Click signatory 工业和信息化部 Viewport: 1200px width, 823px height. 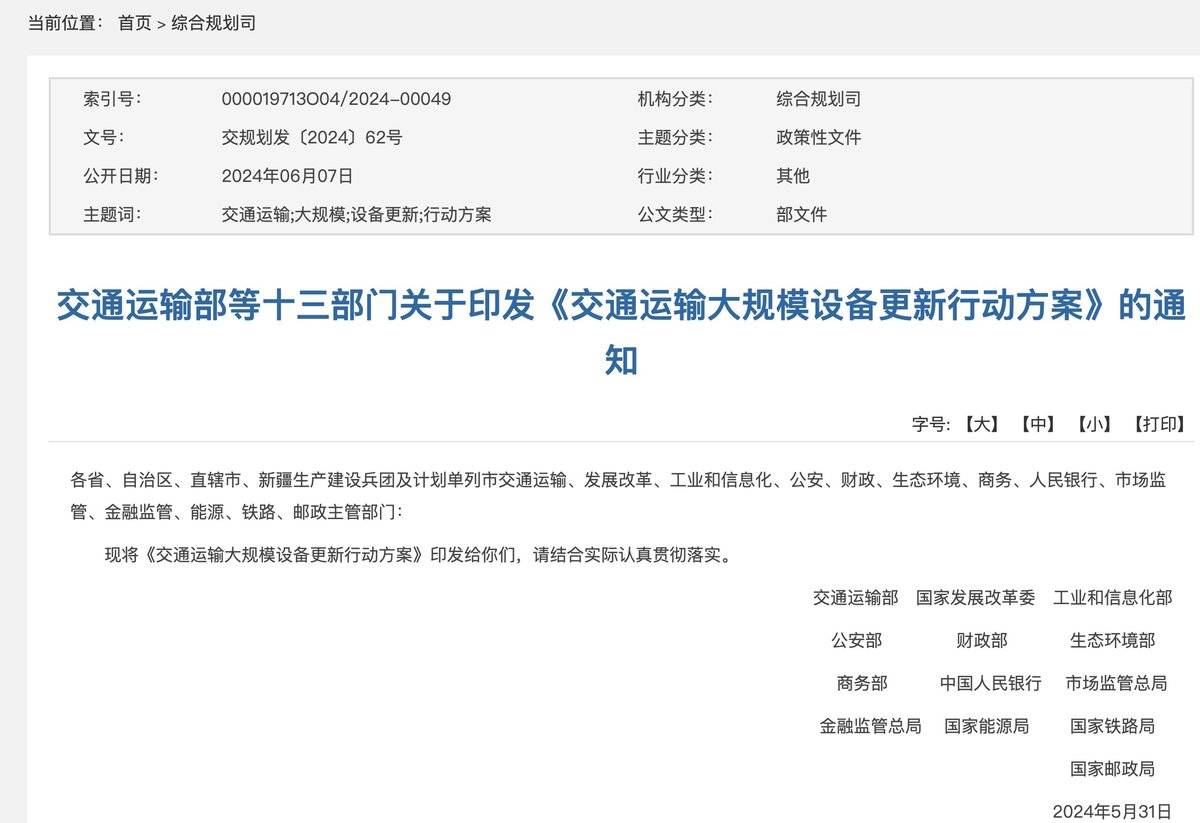pyautogui.click(x=1112, y=598)
